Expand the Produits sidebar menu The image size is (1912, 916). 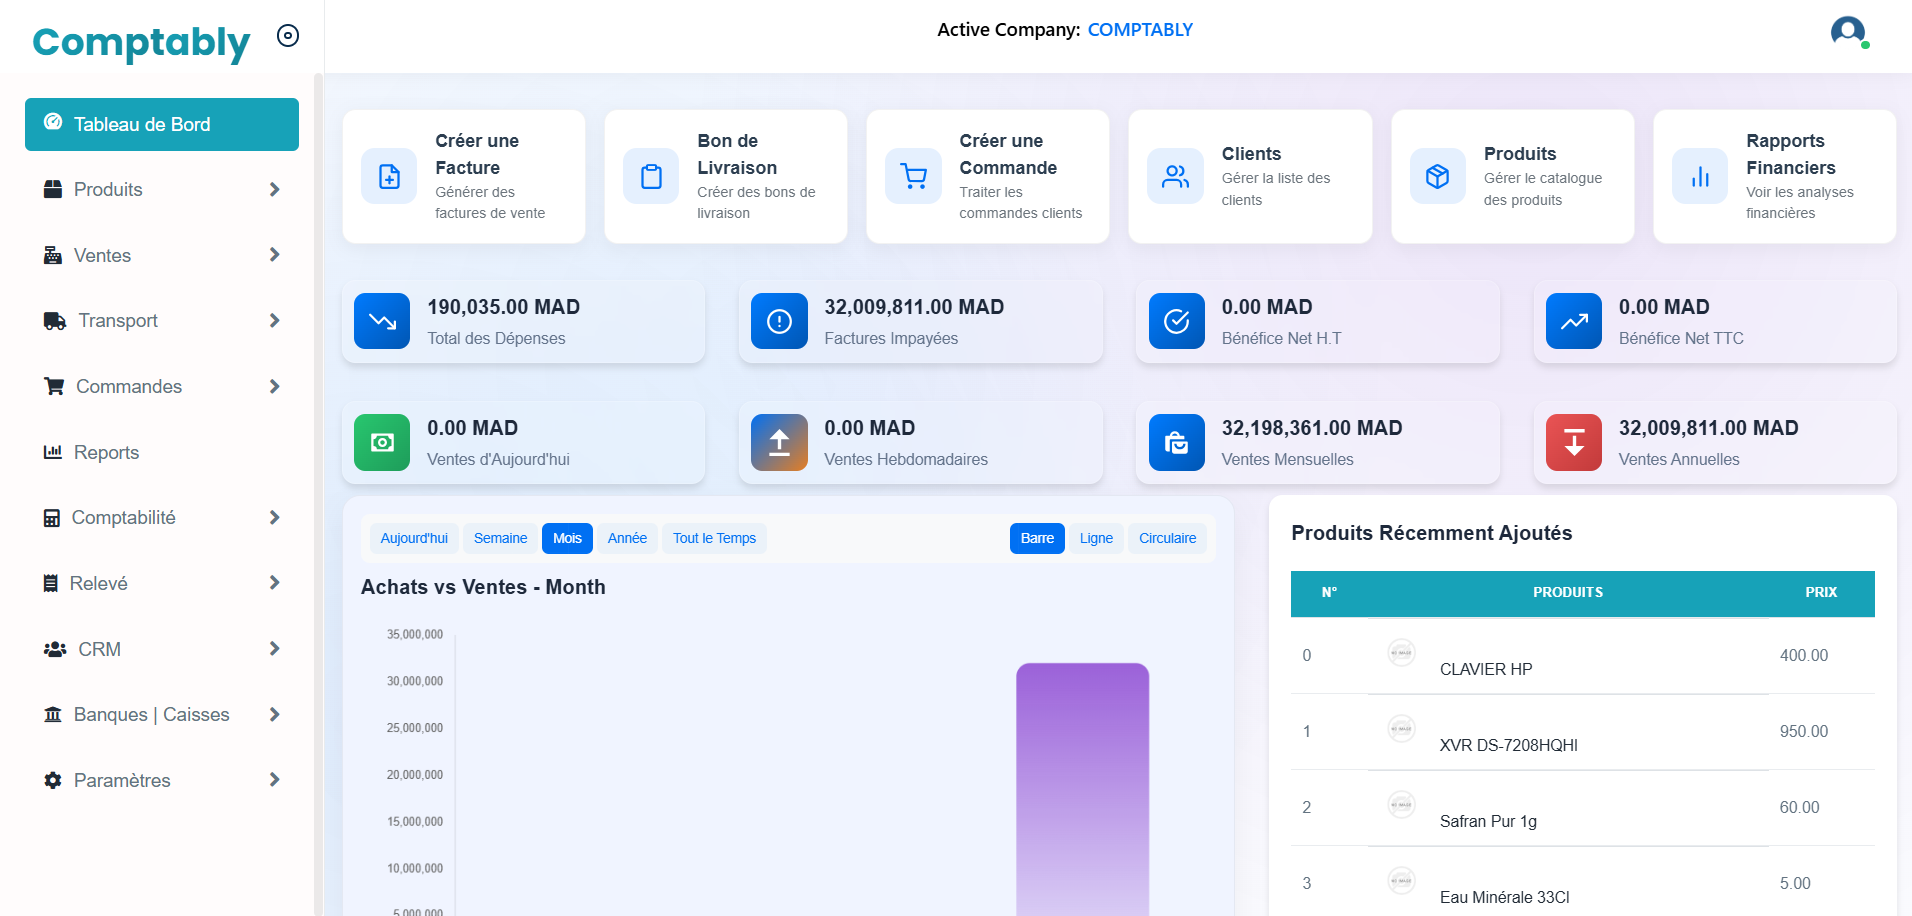[x=162, y=190]
